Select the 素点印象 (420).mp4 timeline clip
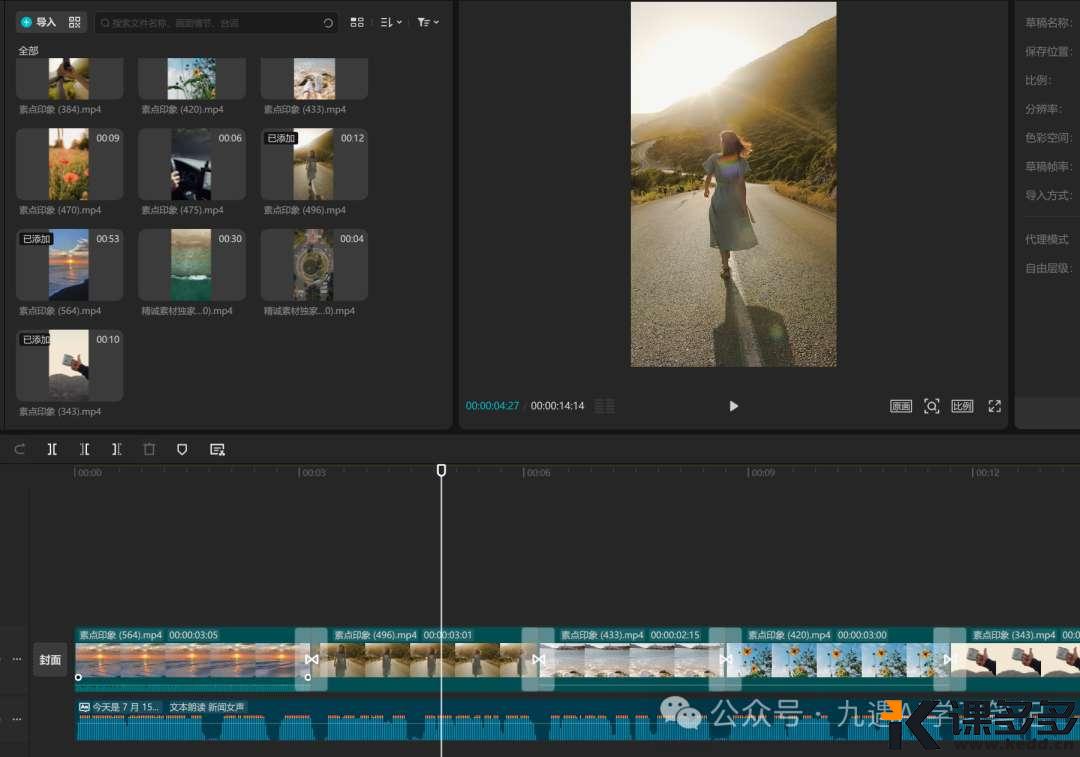 pyautogui.click(x=838, y=659)
